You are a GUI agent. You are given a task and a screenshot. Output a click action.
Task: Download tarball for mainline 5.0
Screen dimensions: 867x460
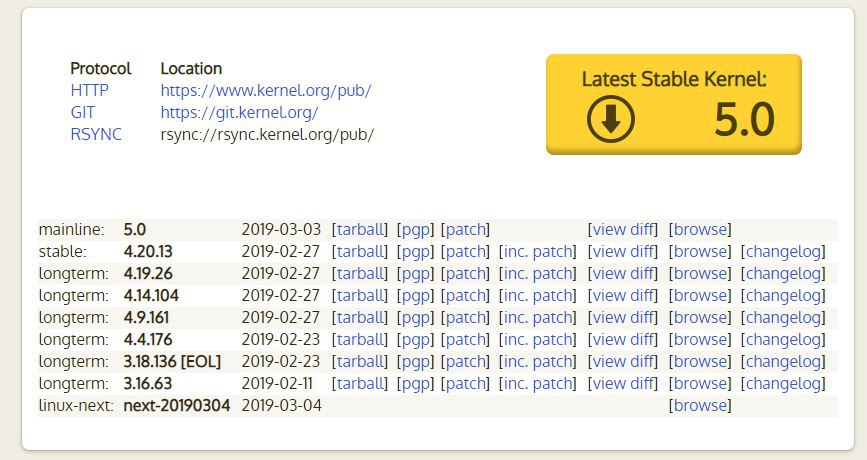point(360,229)
